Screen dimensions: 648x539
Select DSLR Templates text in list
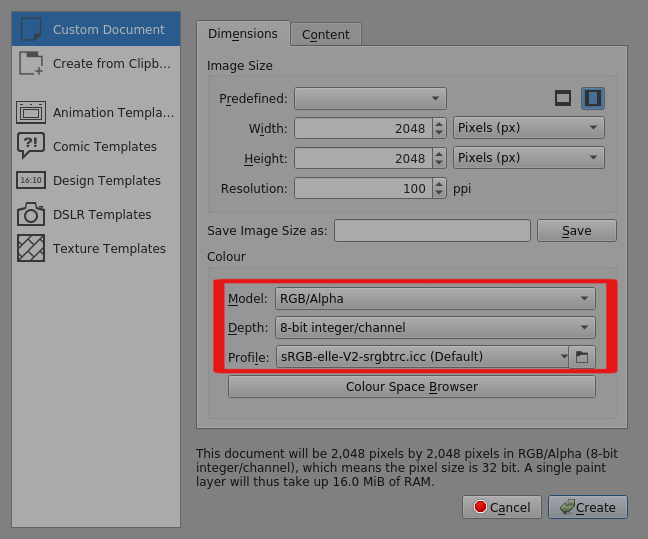tap(102, 215)
